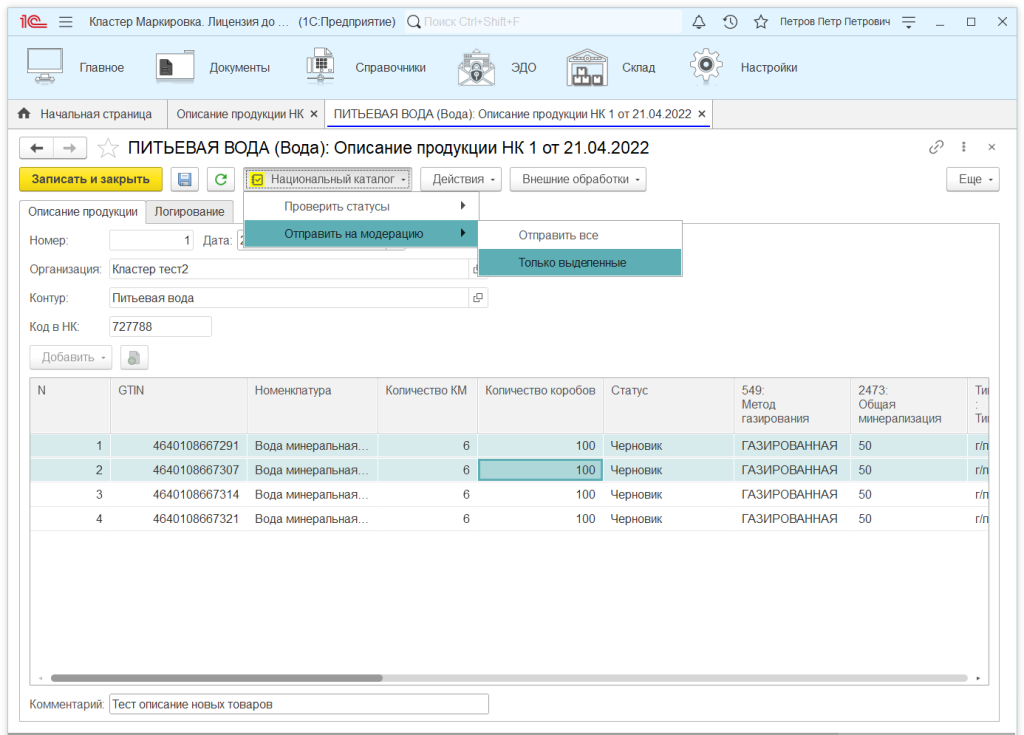Screen dimensions: 1024x735
Task: Click the green refresh icon
Action: click(219, 179)
